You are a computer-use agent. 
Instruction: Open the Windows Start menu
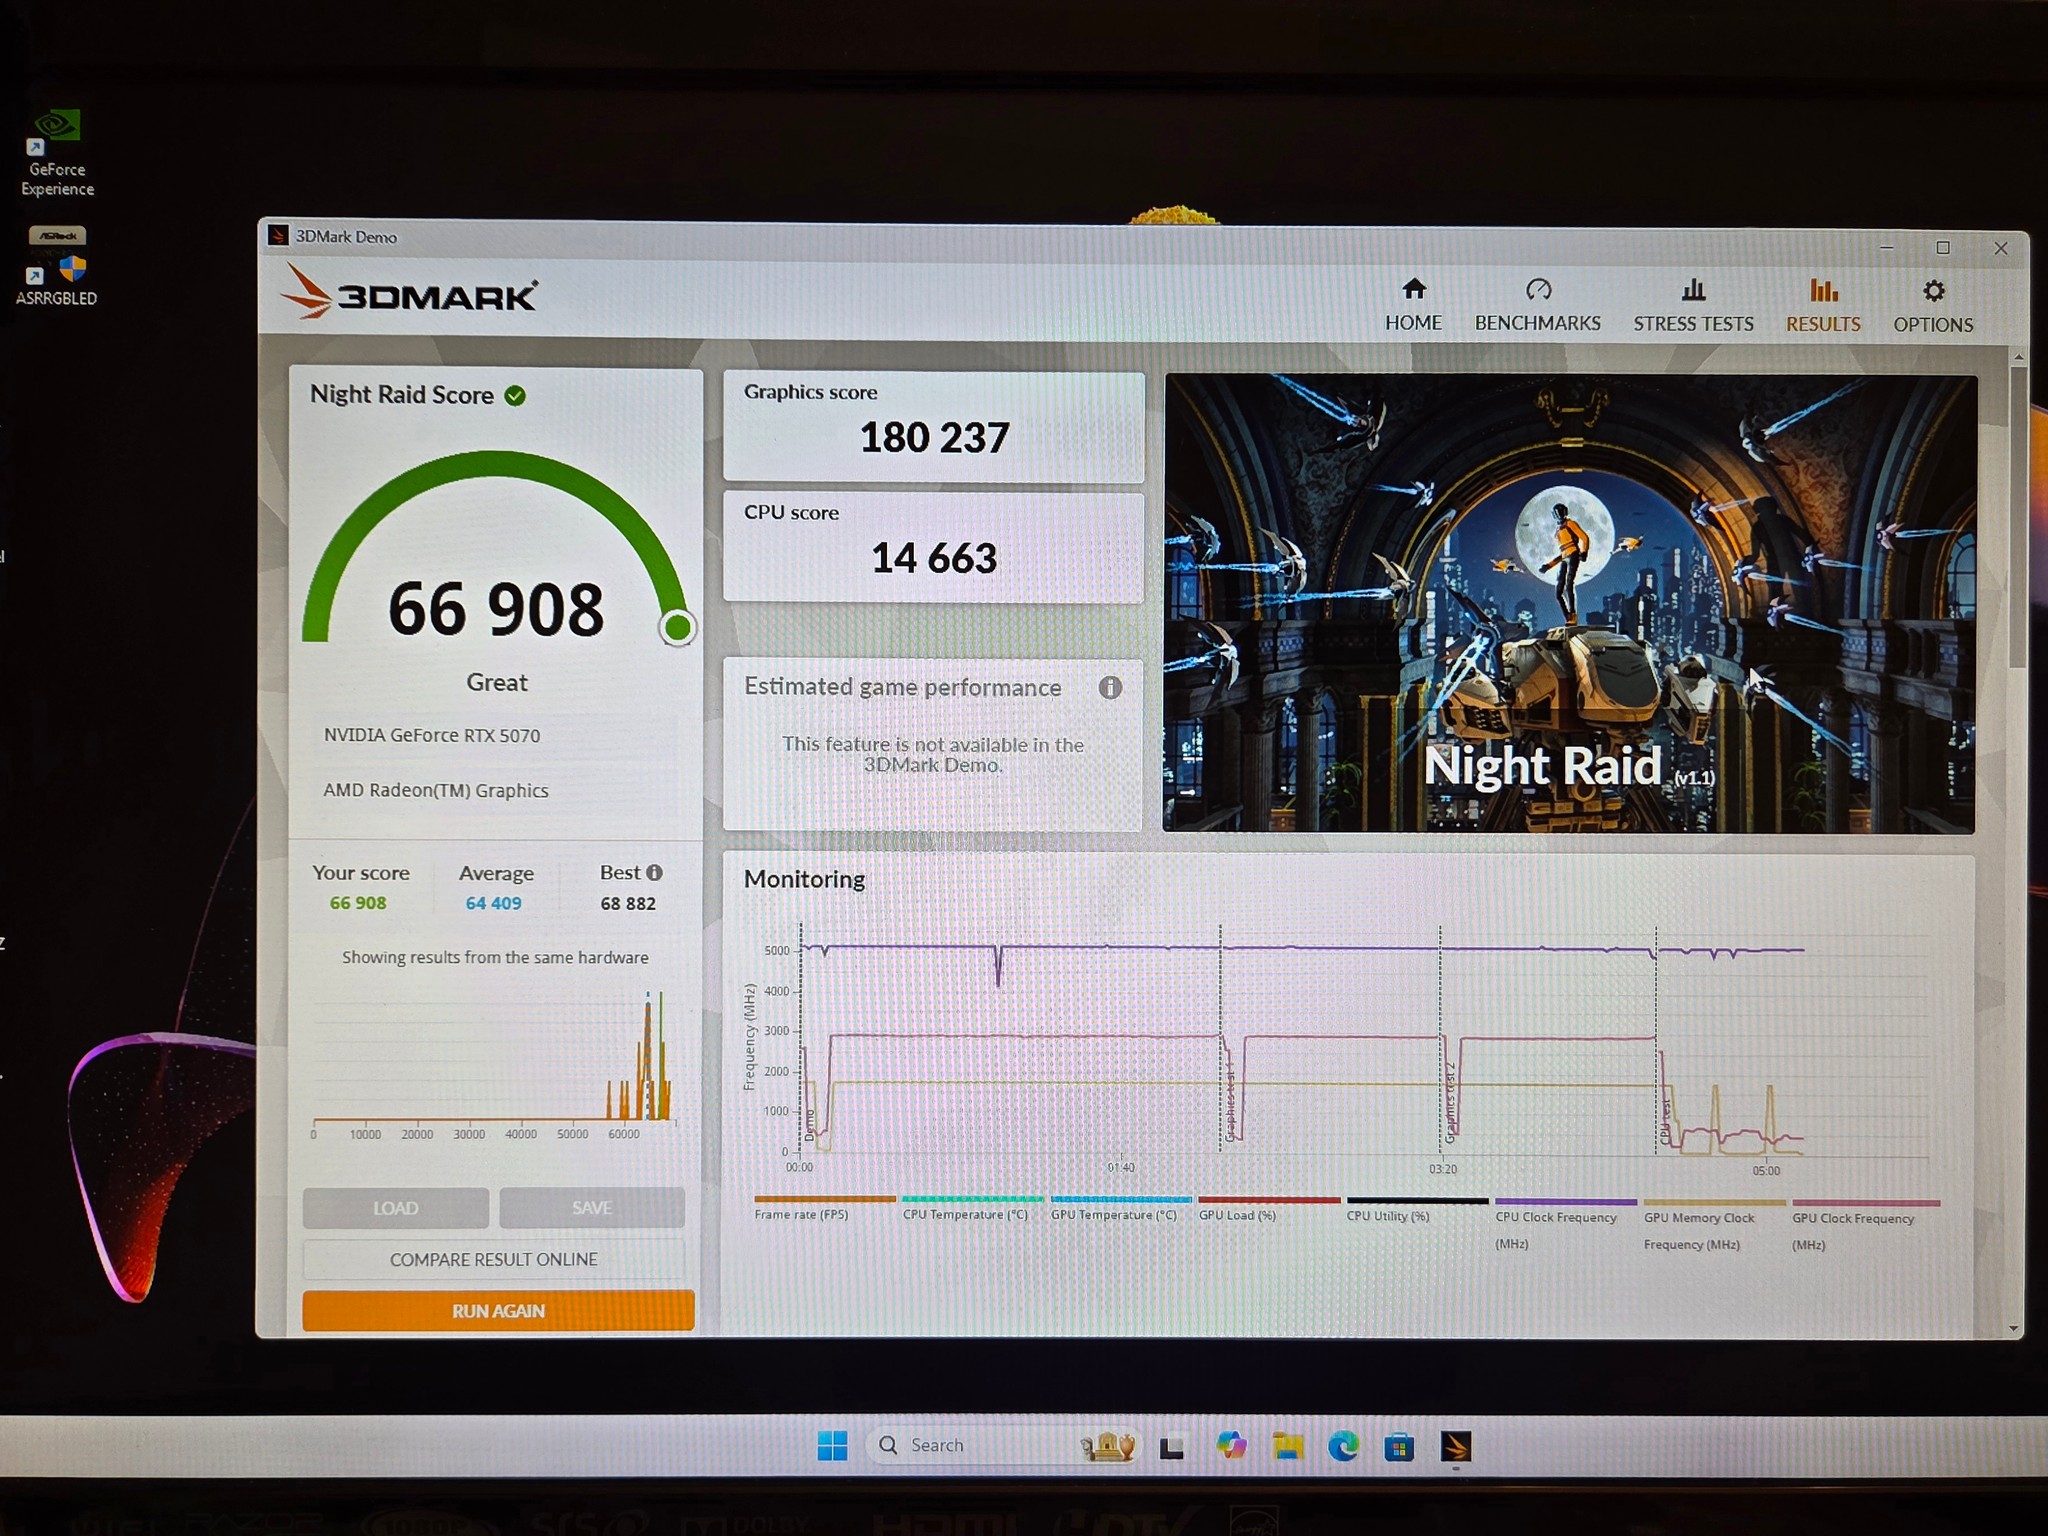coord(832,1445)
